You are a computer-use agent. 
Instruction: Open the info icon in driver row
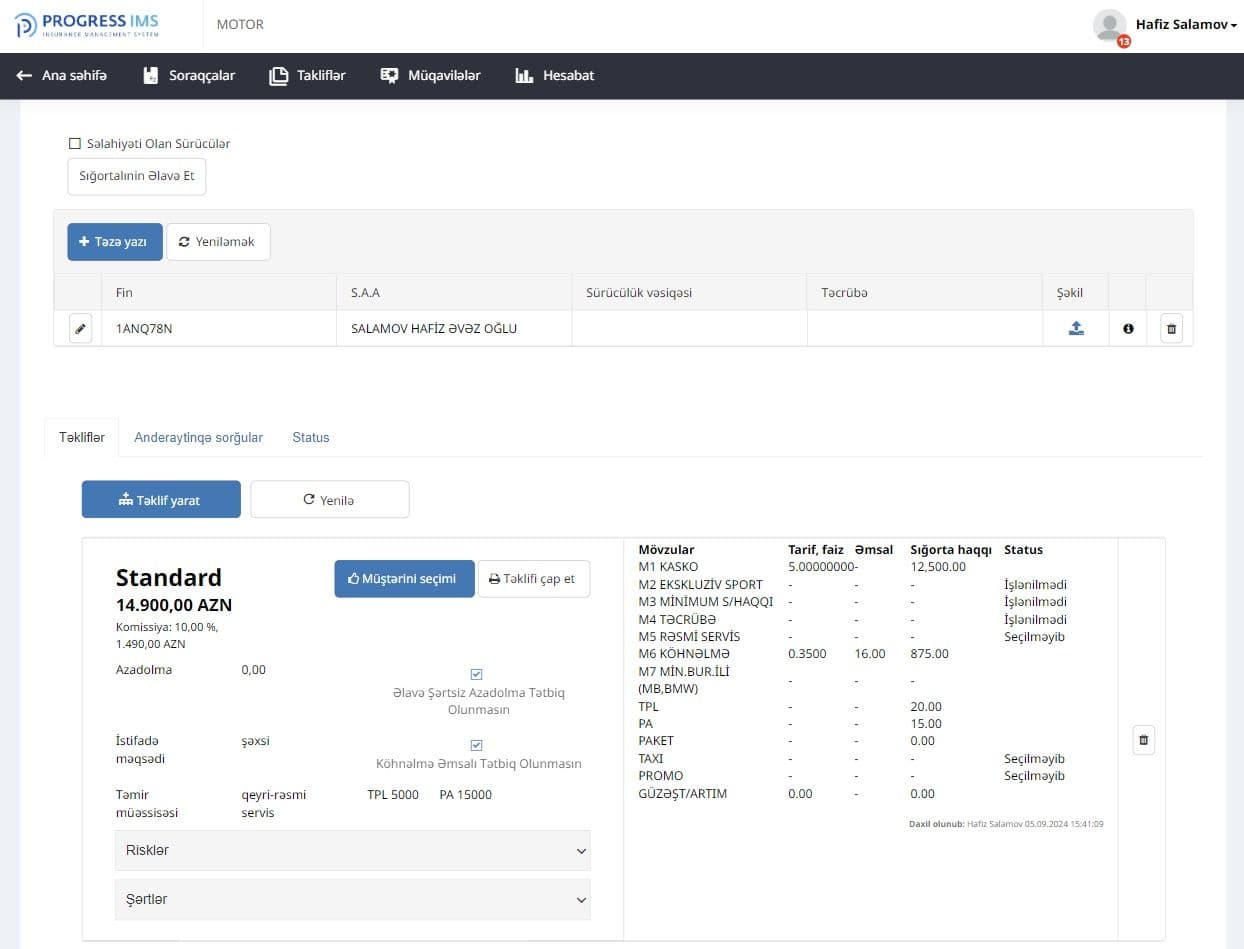tap(1128, 328)
